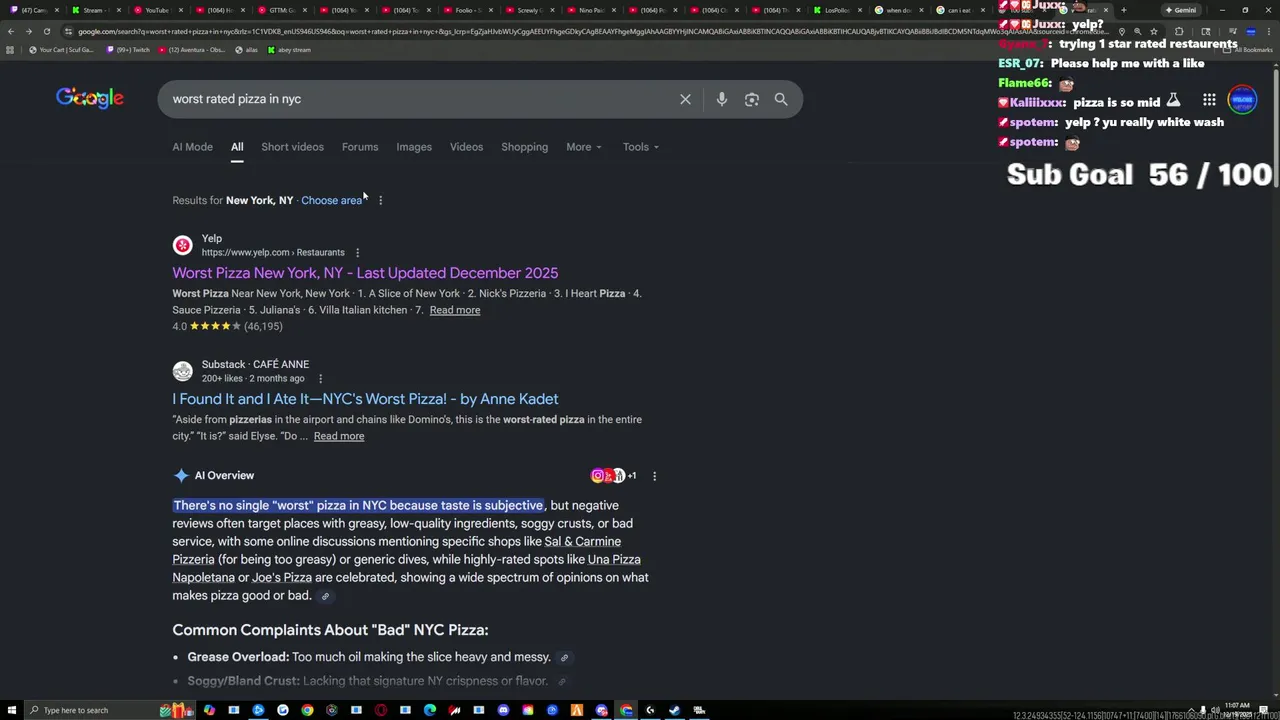Click in the Google search input field
This screenshot has height=720, width=1280.
click(420, 99)
